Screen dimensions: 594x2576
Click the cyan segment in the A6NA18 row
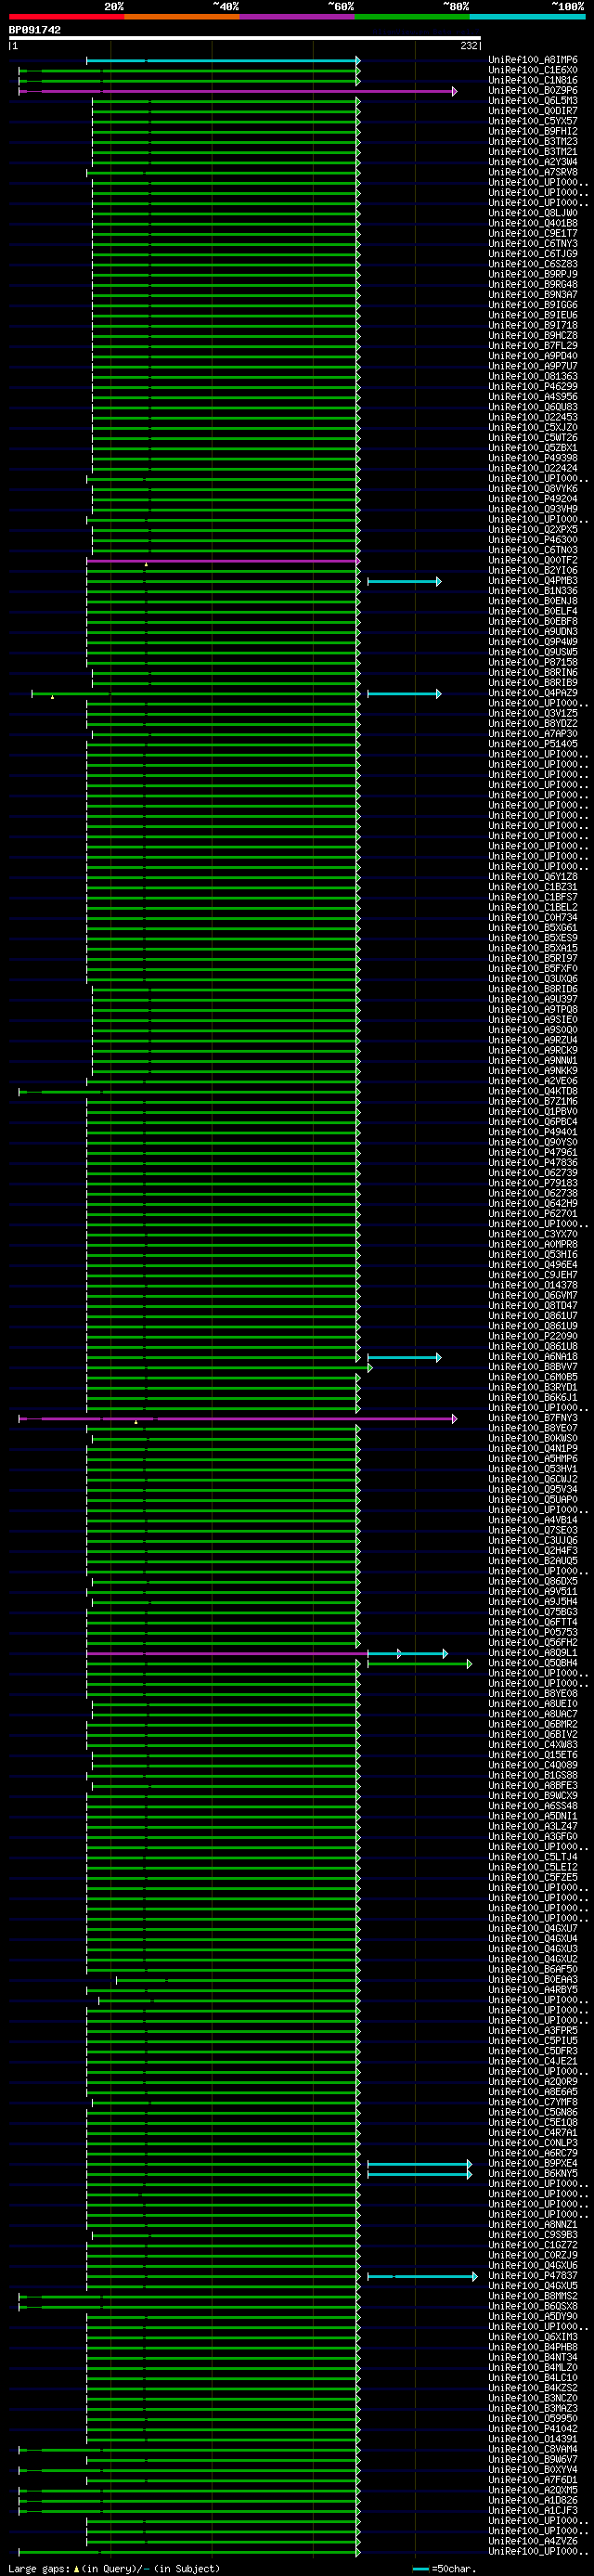(404, 1358)
